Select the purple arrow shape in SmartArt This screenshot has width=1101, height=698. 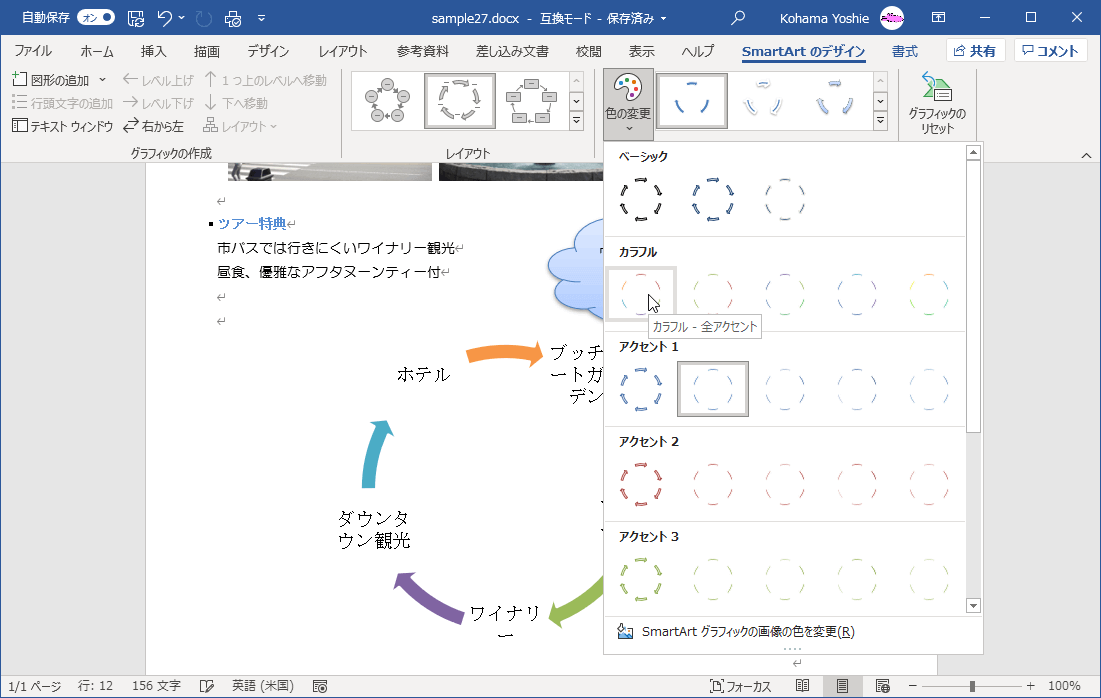click(x=430, y=597)
